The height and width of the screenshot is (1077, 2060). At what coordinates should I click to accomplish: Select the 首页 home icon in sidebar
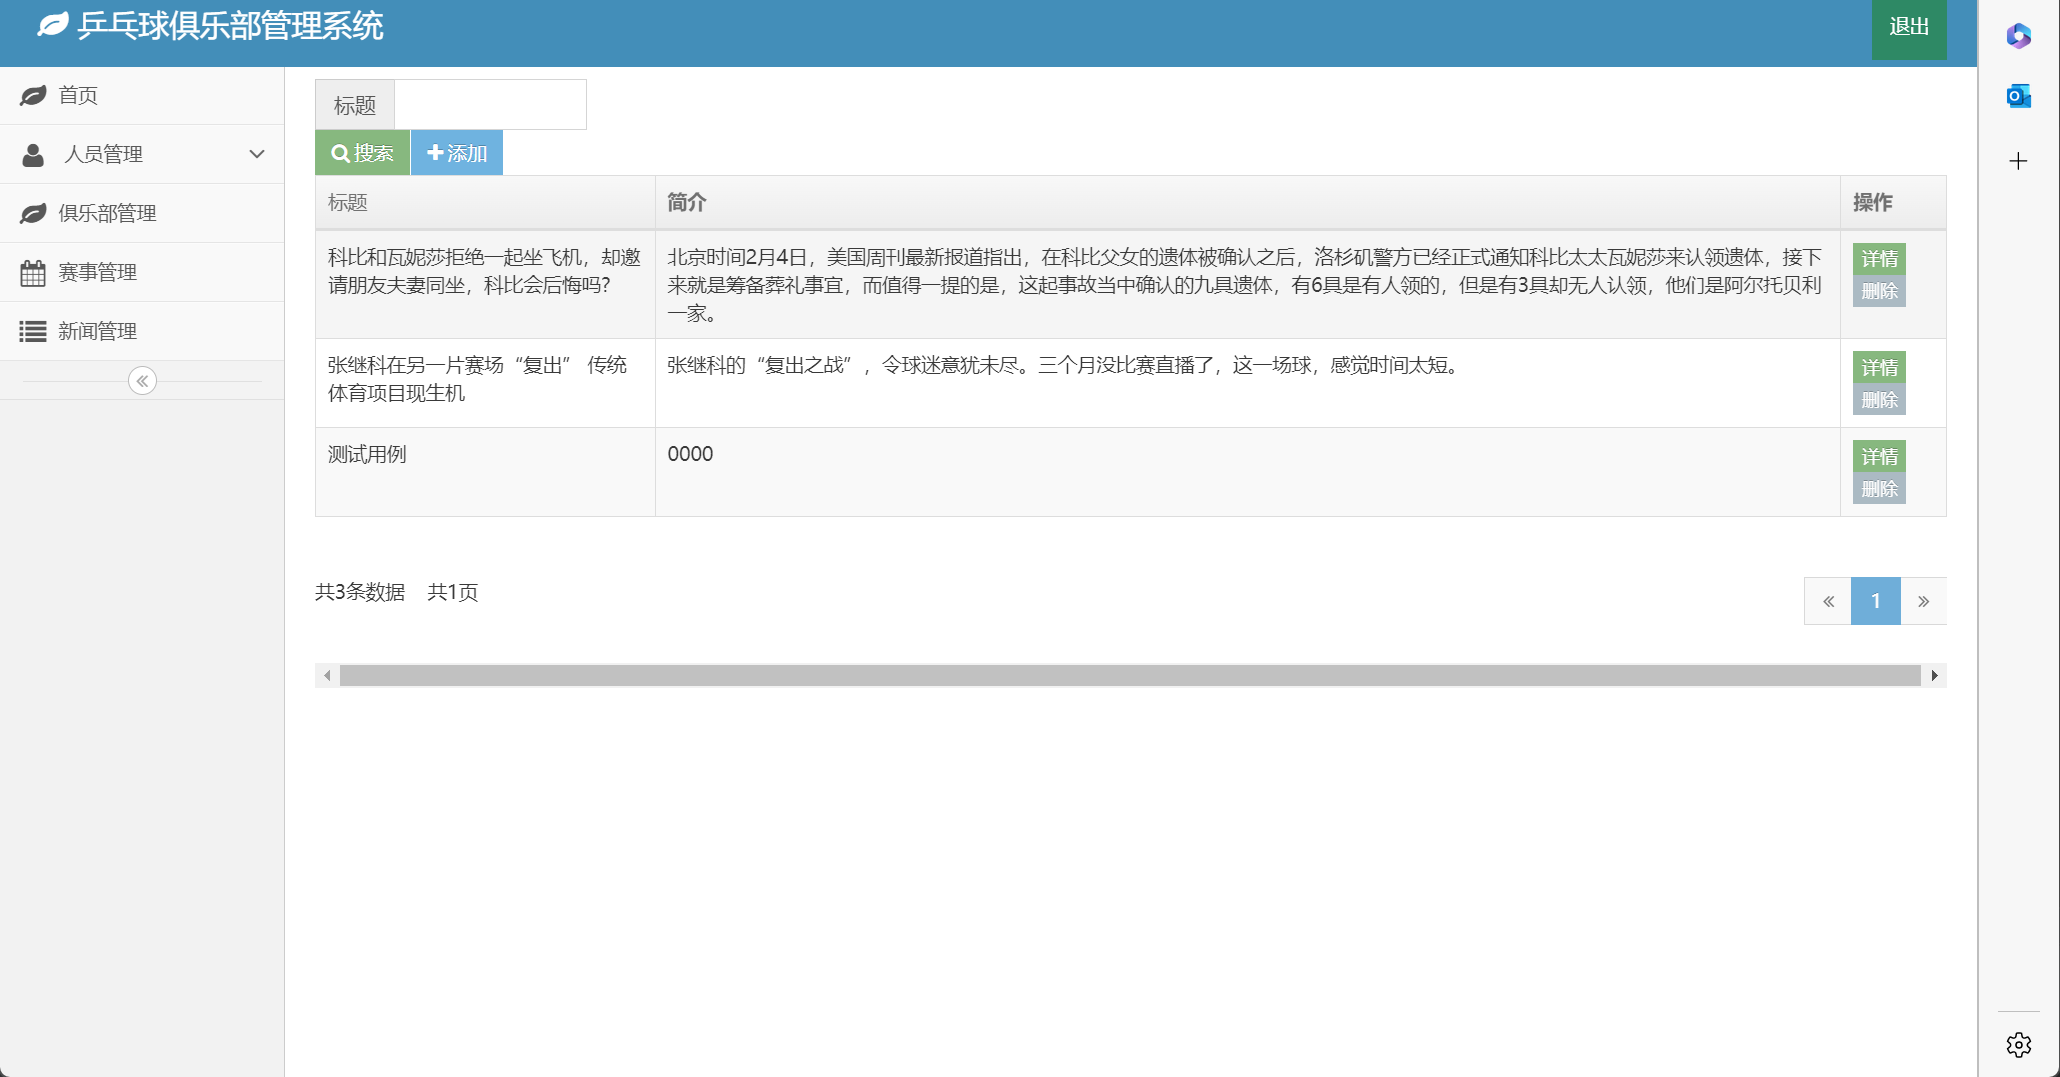(x=34, y=95)
